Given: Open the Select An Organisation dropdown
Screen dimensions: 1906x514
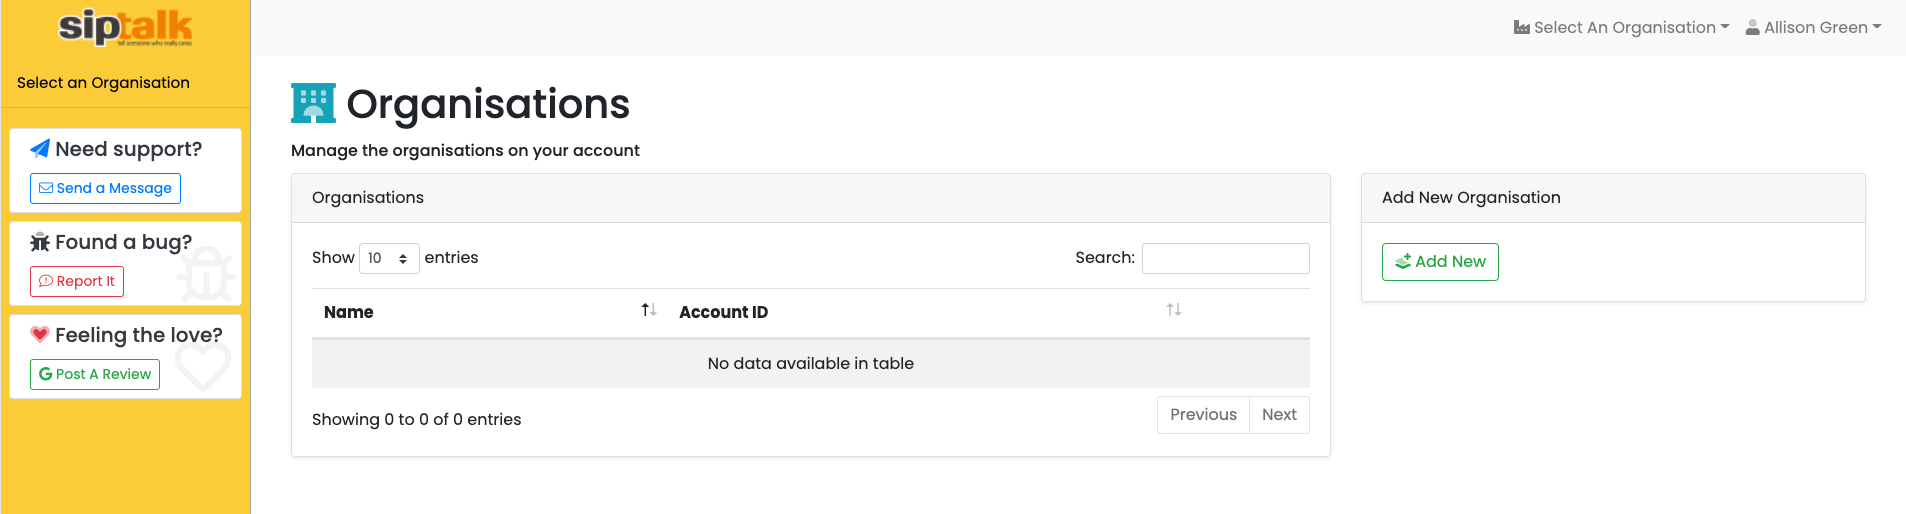Looking at the screenshot, I should click(x=1621, y=28).
